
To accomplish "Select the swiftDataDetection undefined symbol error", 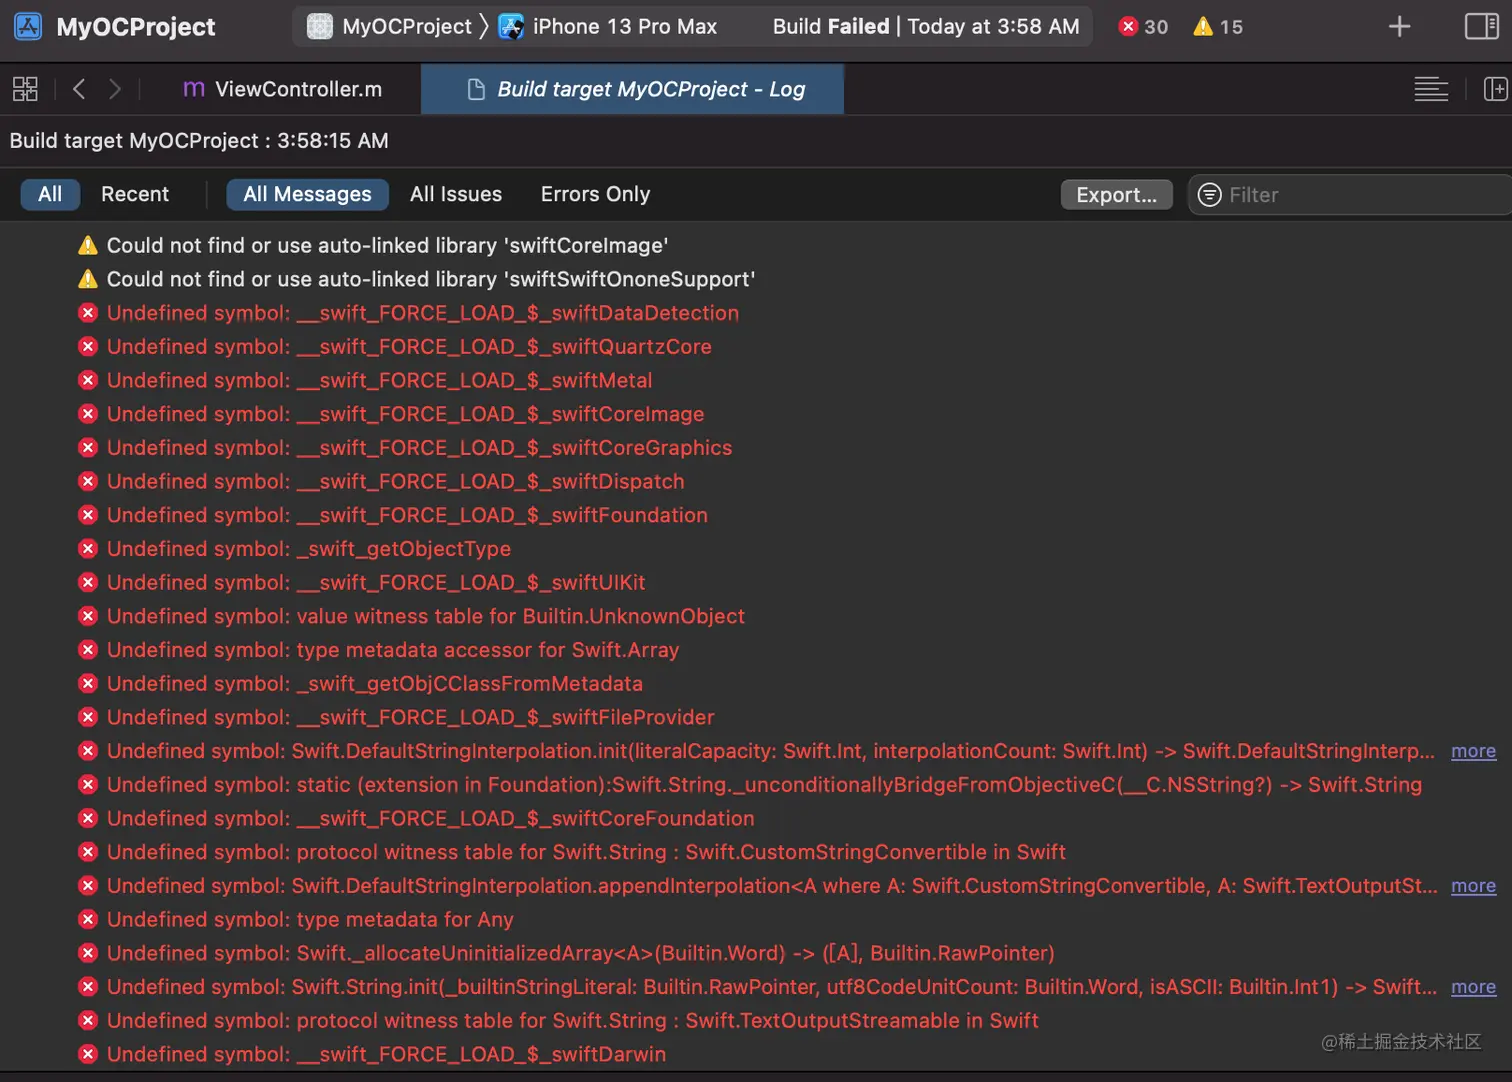I will (x=423, y=313).
